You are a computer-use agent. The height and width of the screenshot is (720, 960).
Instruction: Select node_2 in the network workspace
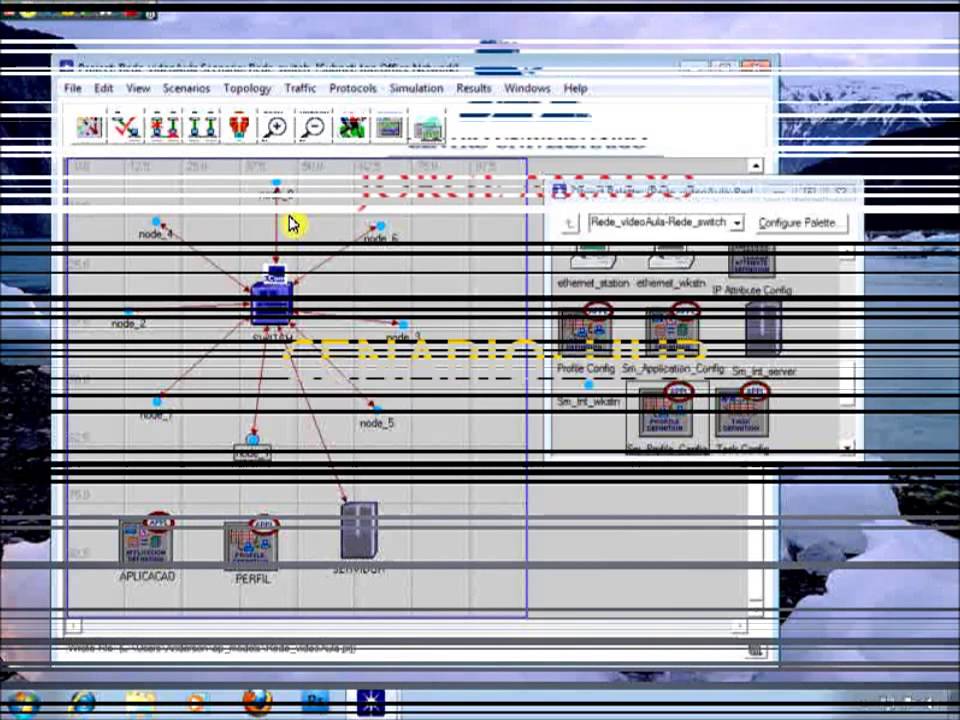pos(128,319)
